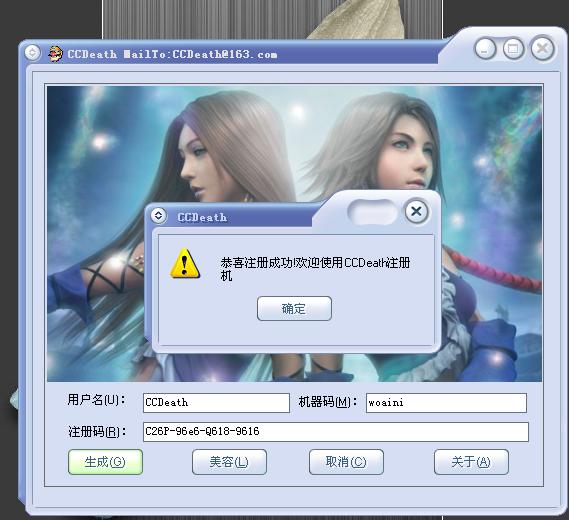Click the main window's round system menu icon
The width and height of the screenshot is (569, 520).
click(32, 53)
